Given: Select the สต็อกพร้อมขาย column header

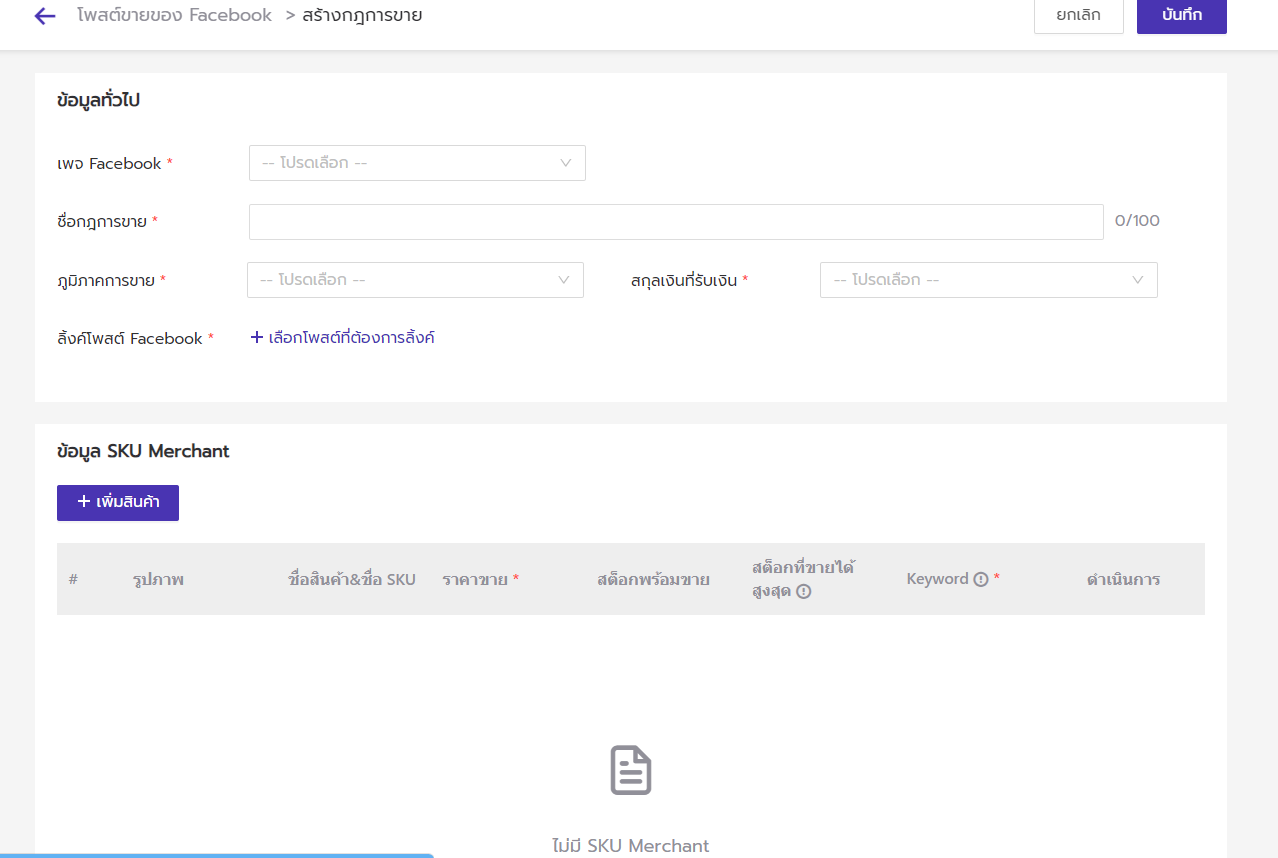Looking at the screenshot, I should coord(653,579).
